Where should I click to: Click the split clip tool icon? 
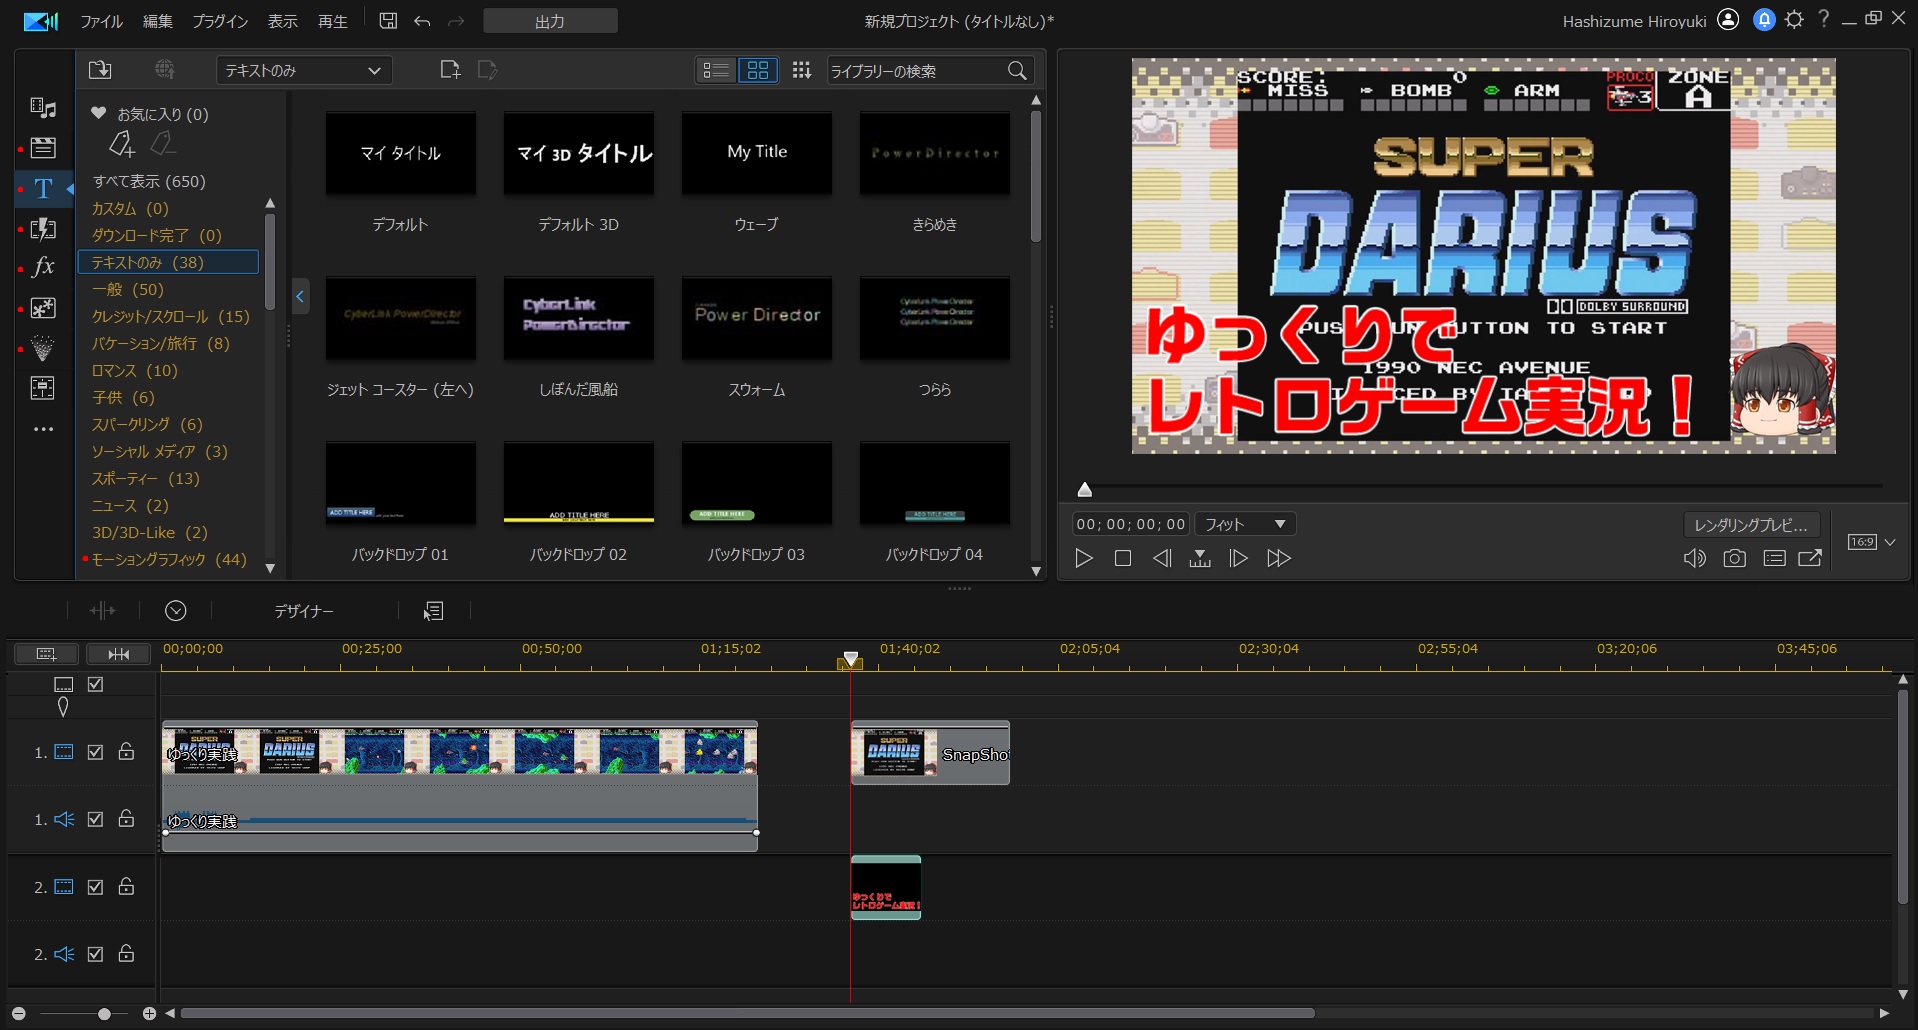pos(103,610)
